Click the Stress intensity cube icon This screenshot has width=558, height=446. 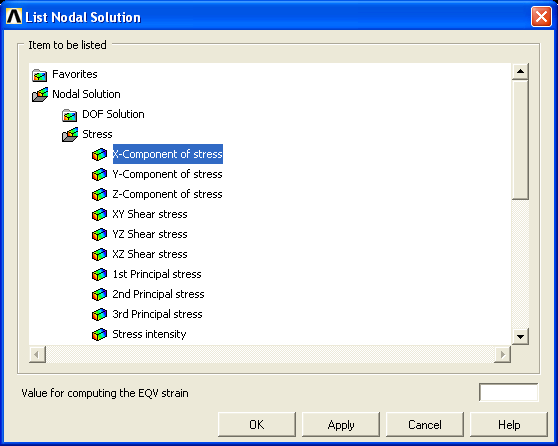click(99, 334)
